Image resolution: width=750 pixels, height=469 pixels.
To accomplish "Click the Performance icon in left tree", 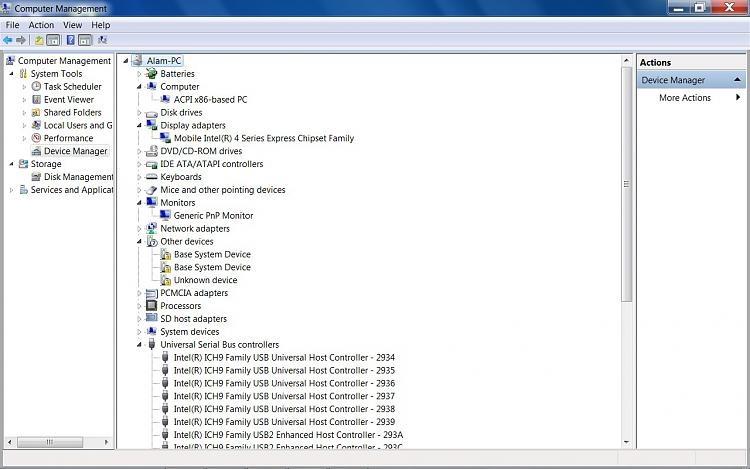I will click(36, 138).
